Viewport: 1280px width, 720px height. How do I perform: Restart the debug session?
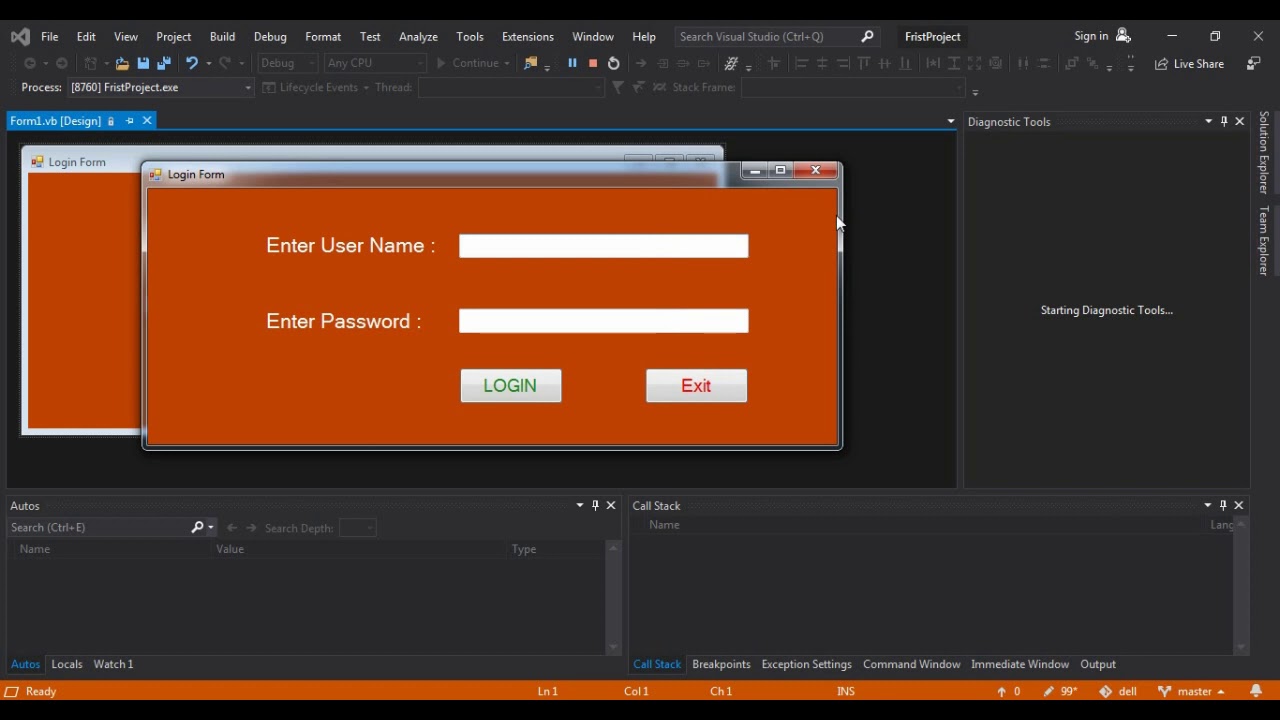[x=614, y=63]
